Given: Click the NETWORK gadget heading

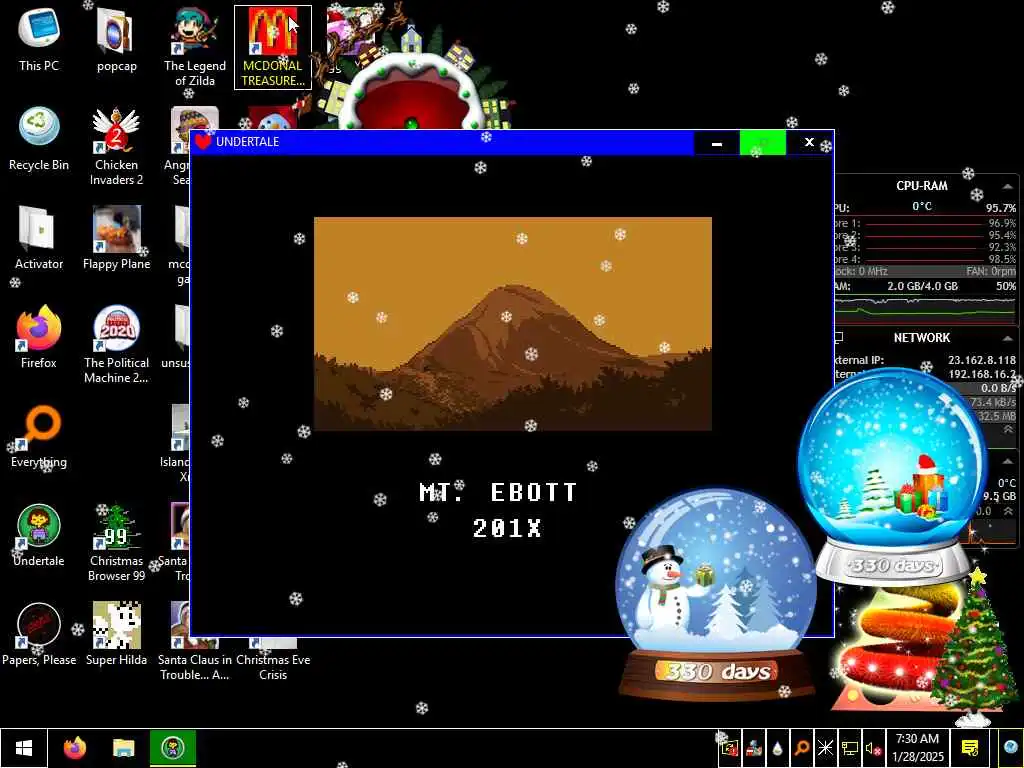Looking at the screenshot, I should point(921,338).
